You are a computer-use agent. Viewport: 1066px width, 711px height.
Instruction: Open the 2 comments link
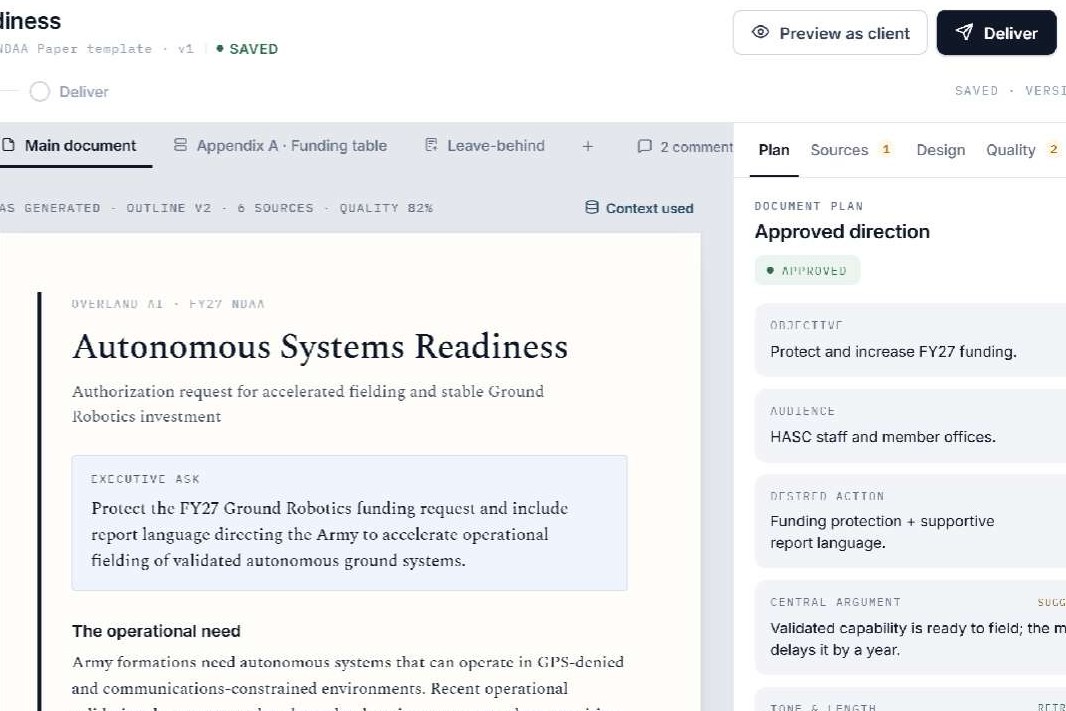coord(685,147)
